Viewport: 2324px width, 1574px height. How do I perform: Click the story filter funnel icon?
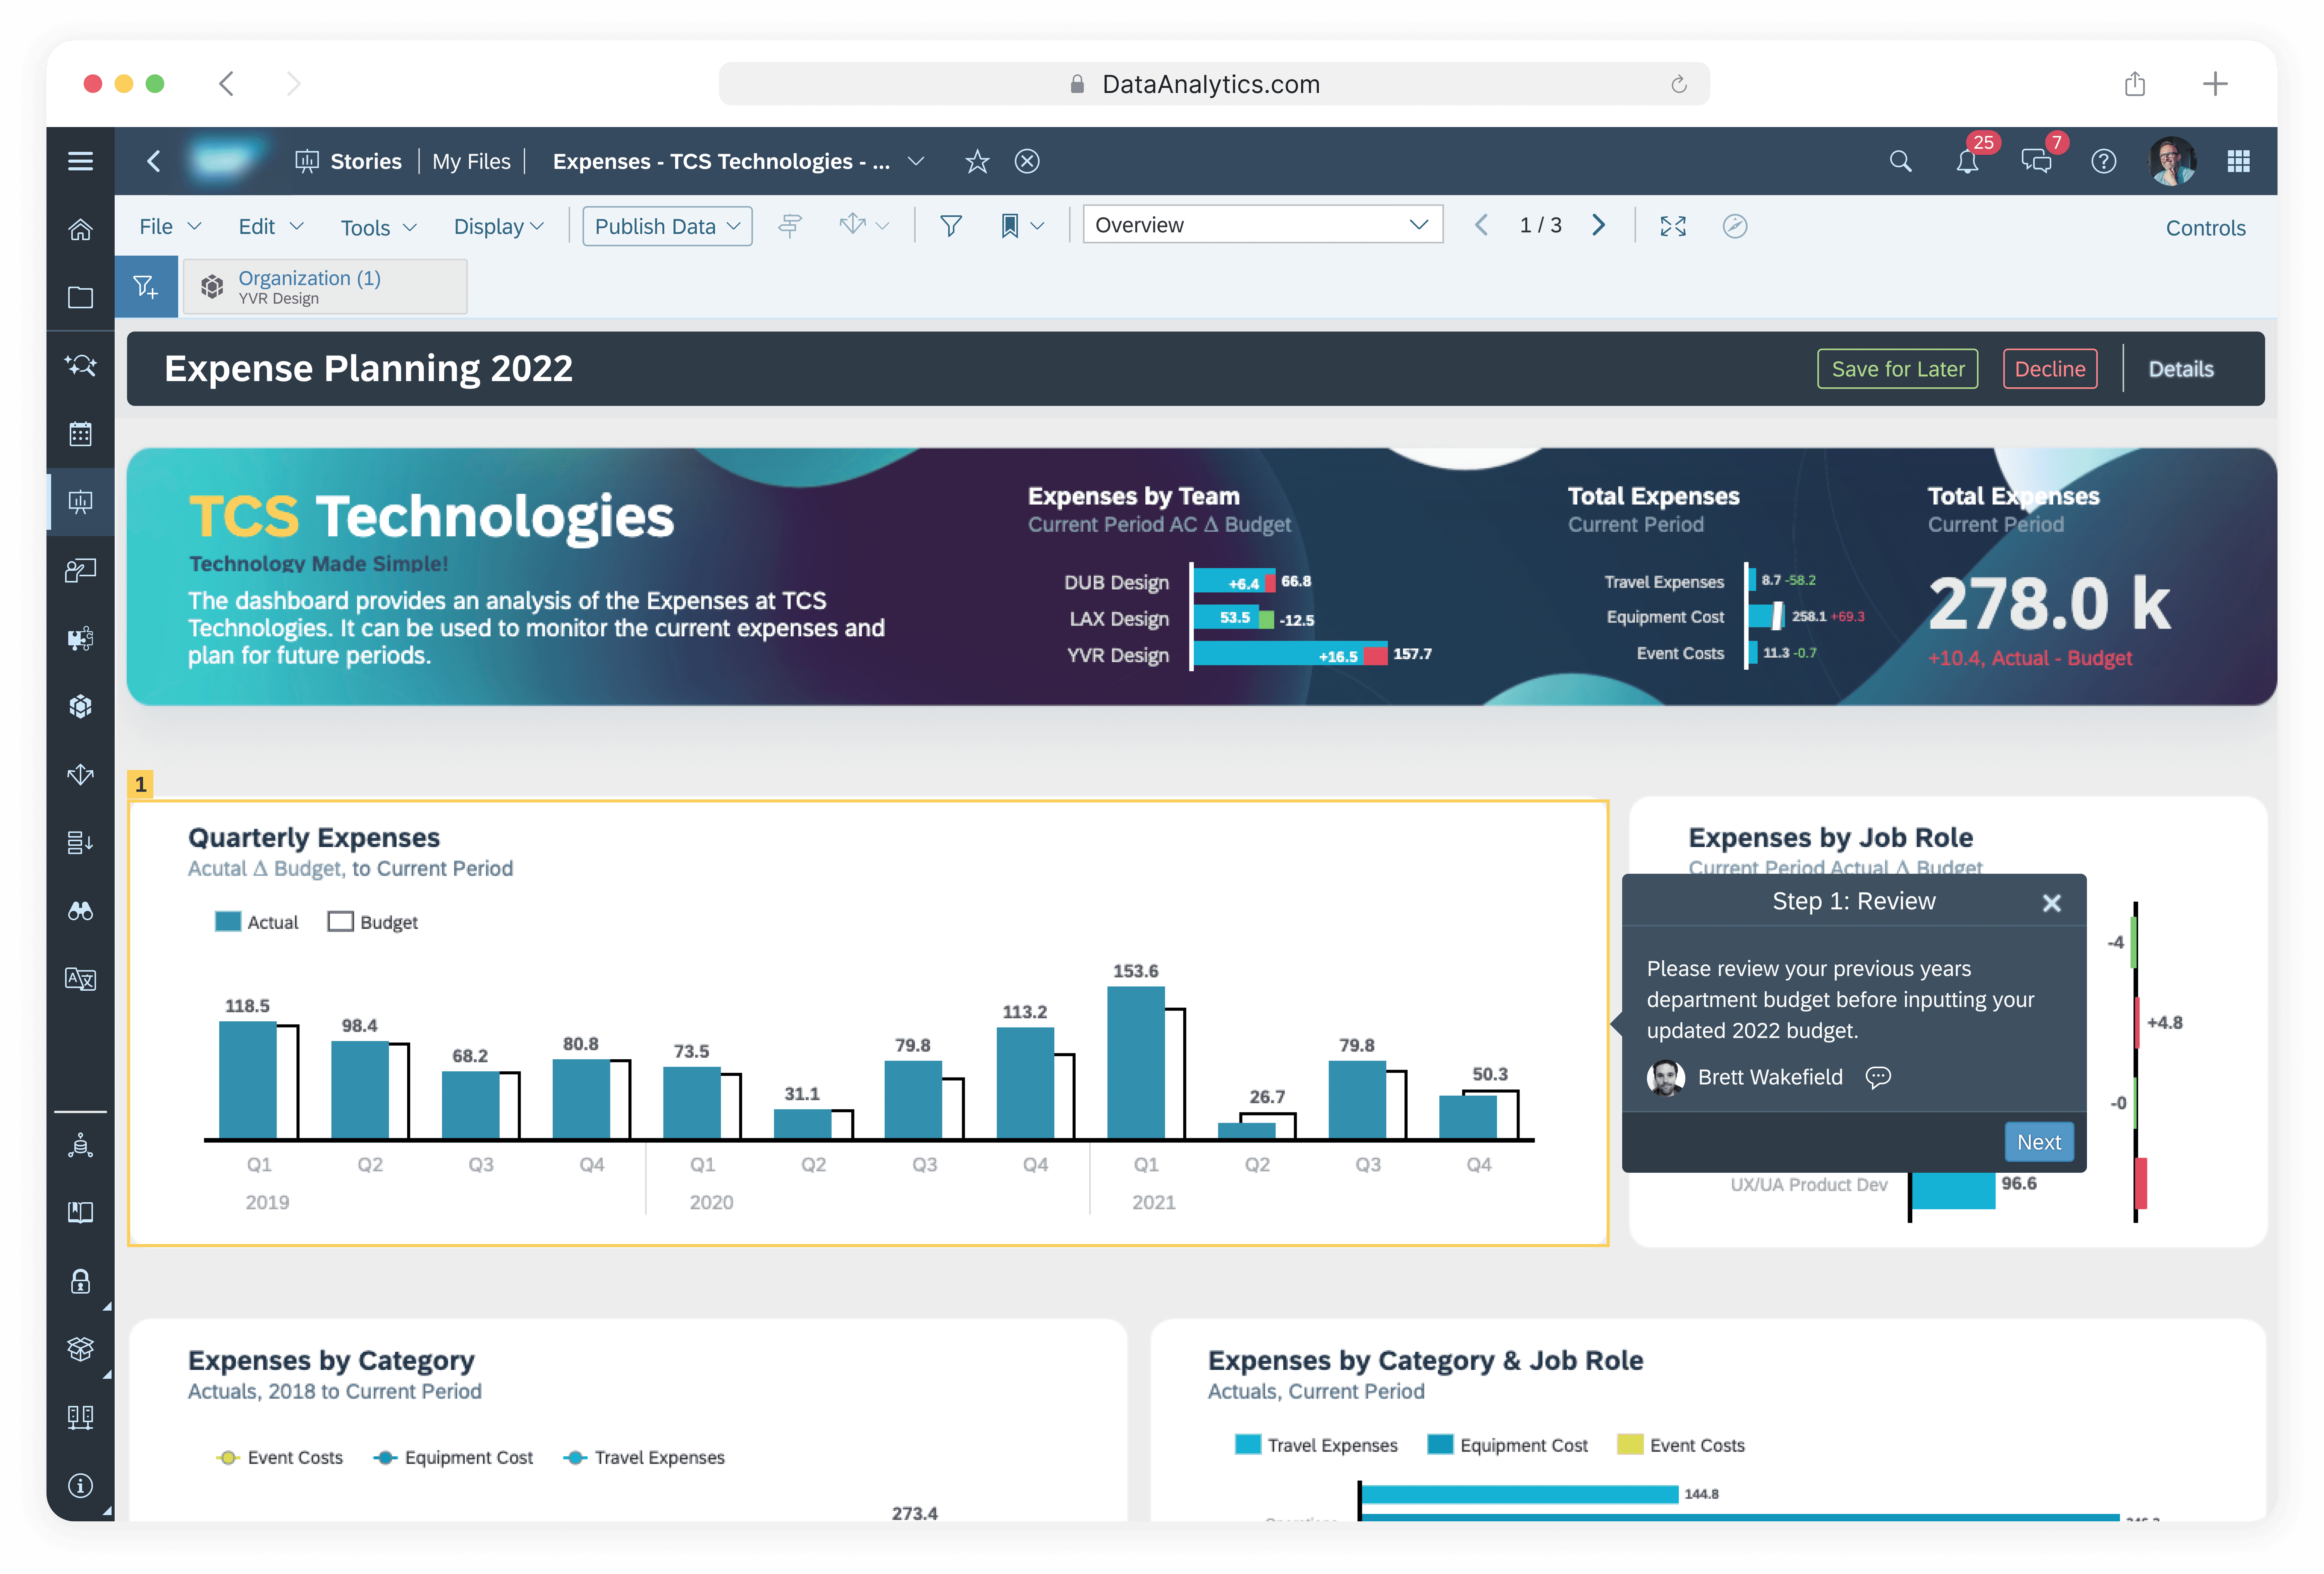(951, 226)
